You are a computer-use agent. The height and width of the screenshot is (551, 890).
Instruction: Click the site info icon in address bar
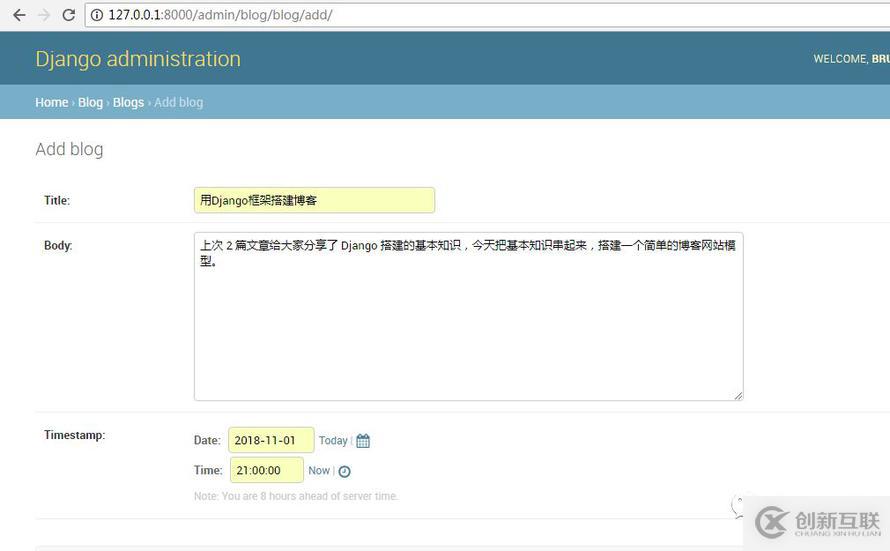97,15
